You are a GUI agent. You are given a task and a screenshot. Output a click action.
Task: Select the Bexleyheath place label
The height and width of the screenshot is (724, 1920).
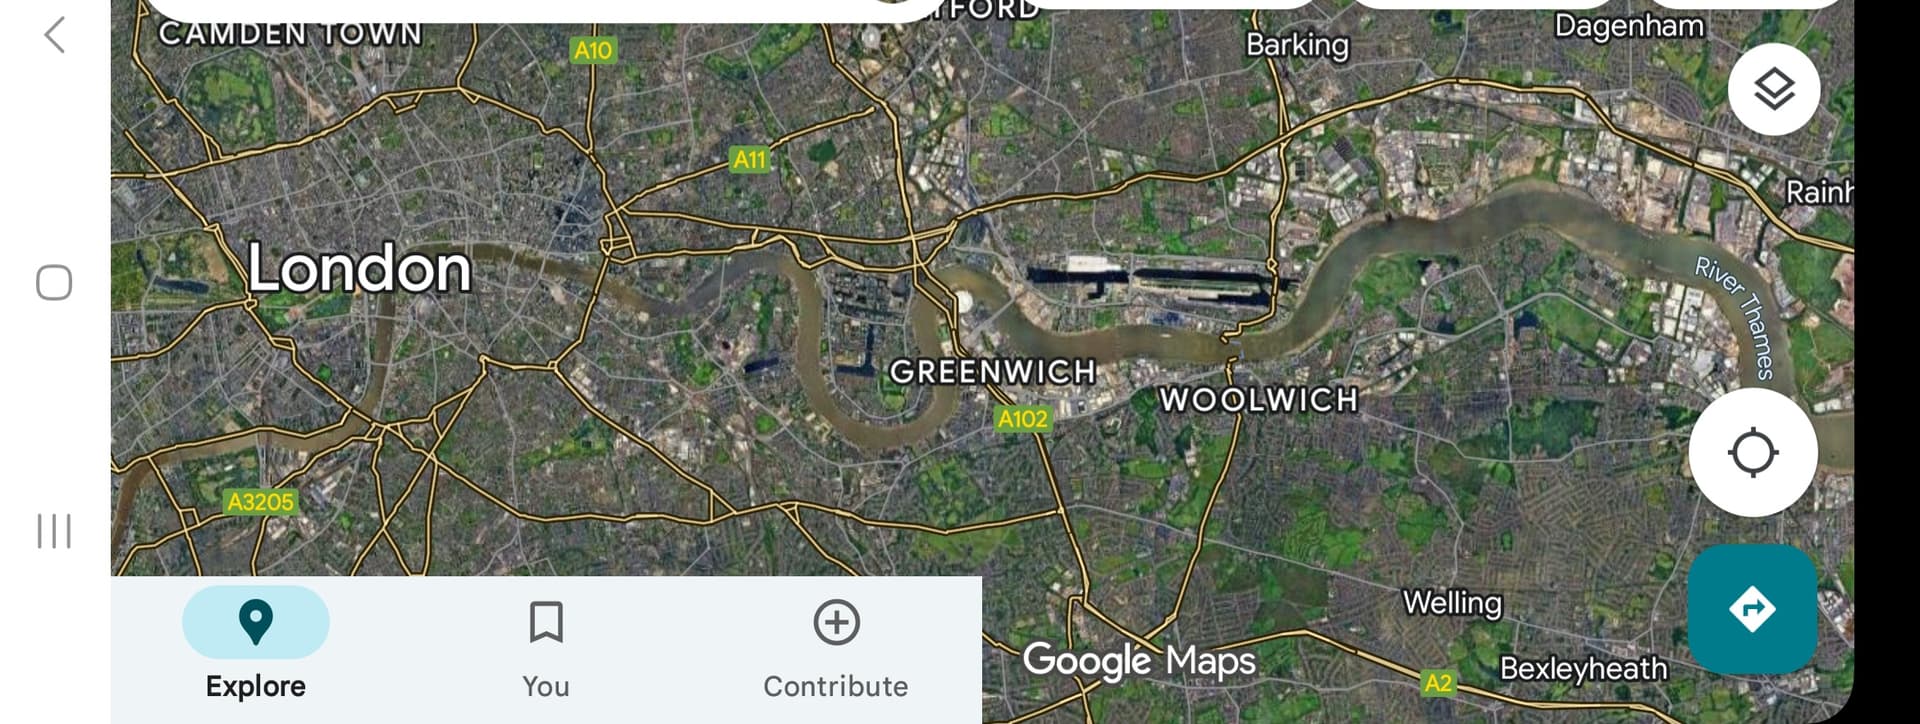click(1584, 668)
